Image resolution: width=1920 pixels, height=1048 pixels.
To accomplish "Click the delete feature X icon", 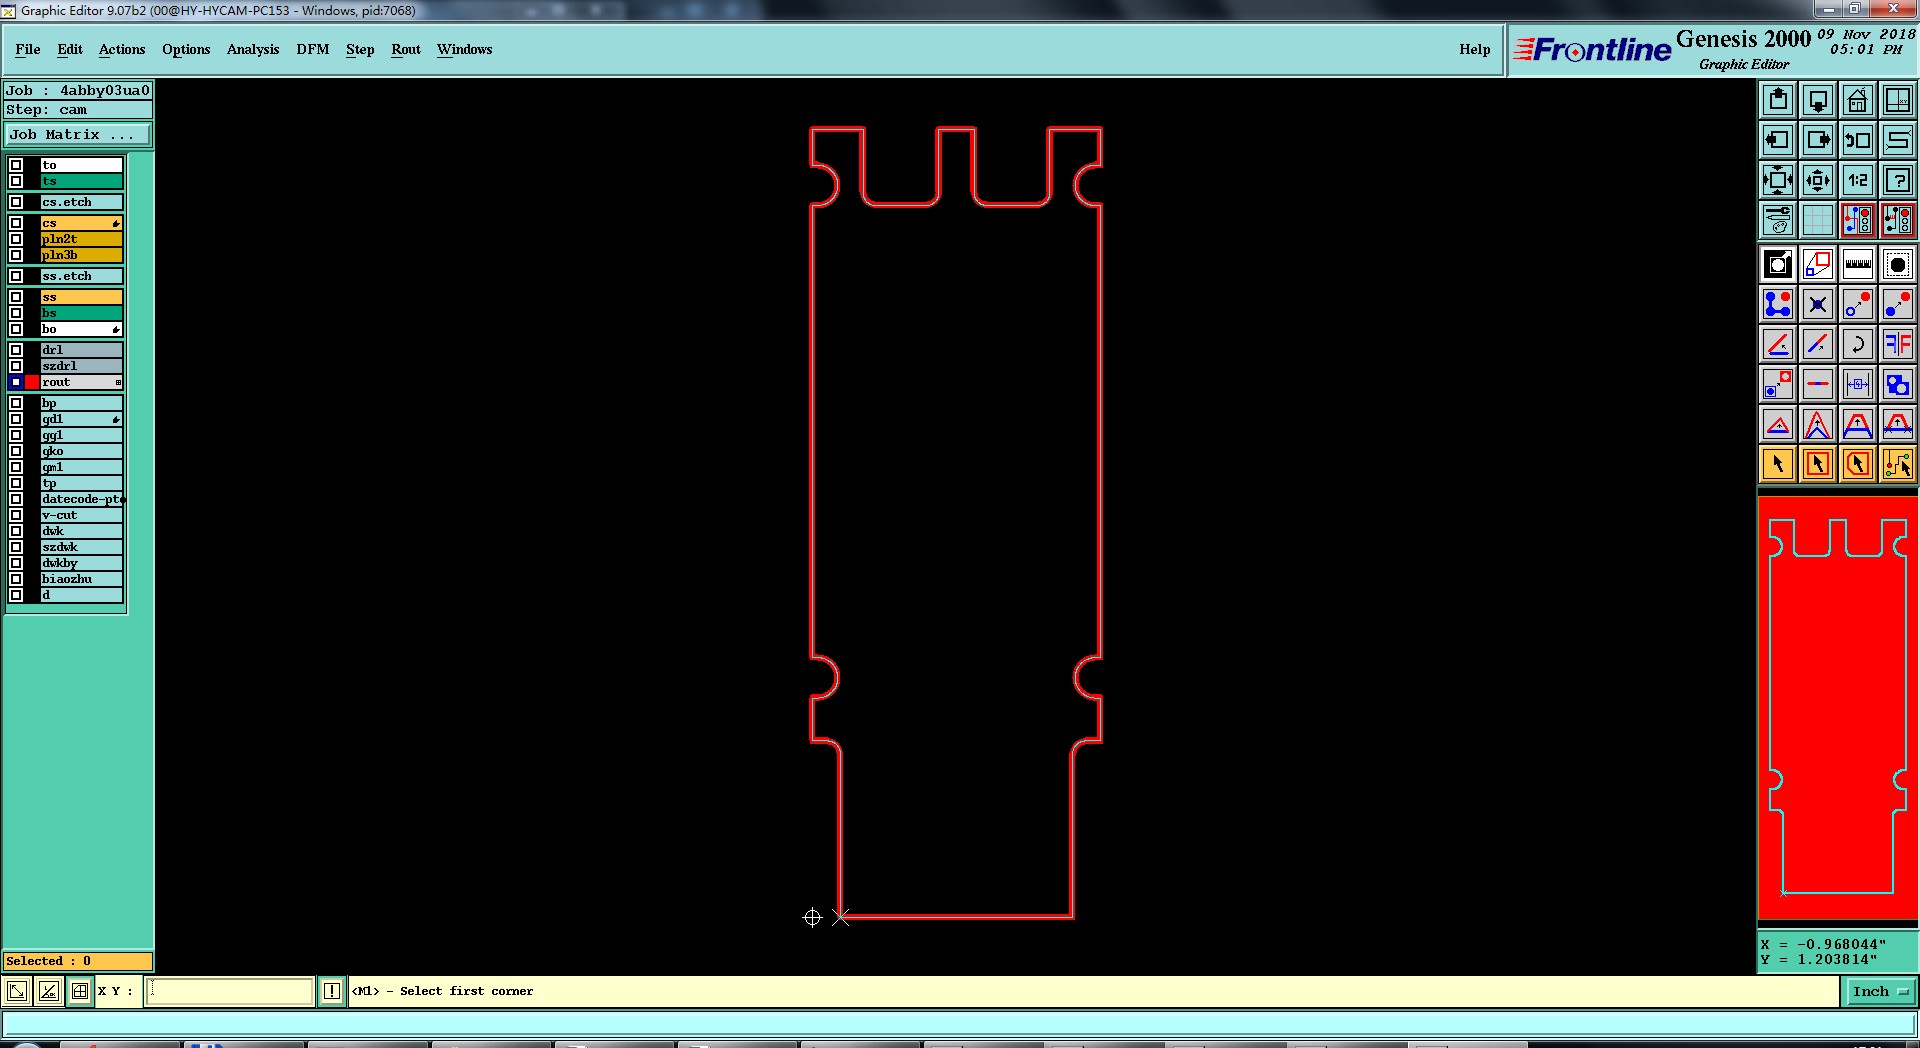I will click(x=1818, y=304).
